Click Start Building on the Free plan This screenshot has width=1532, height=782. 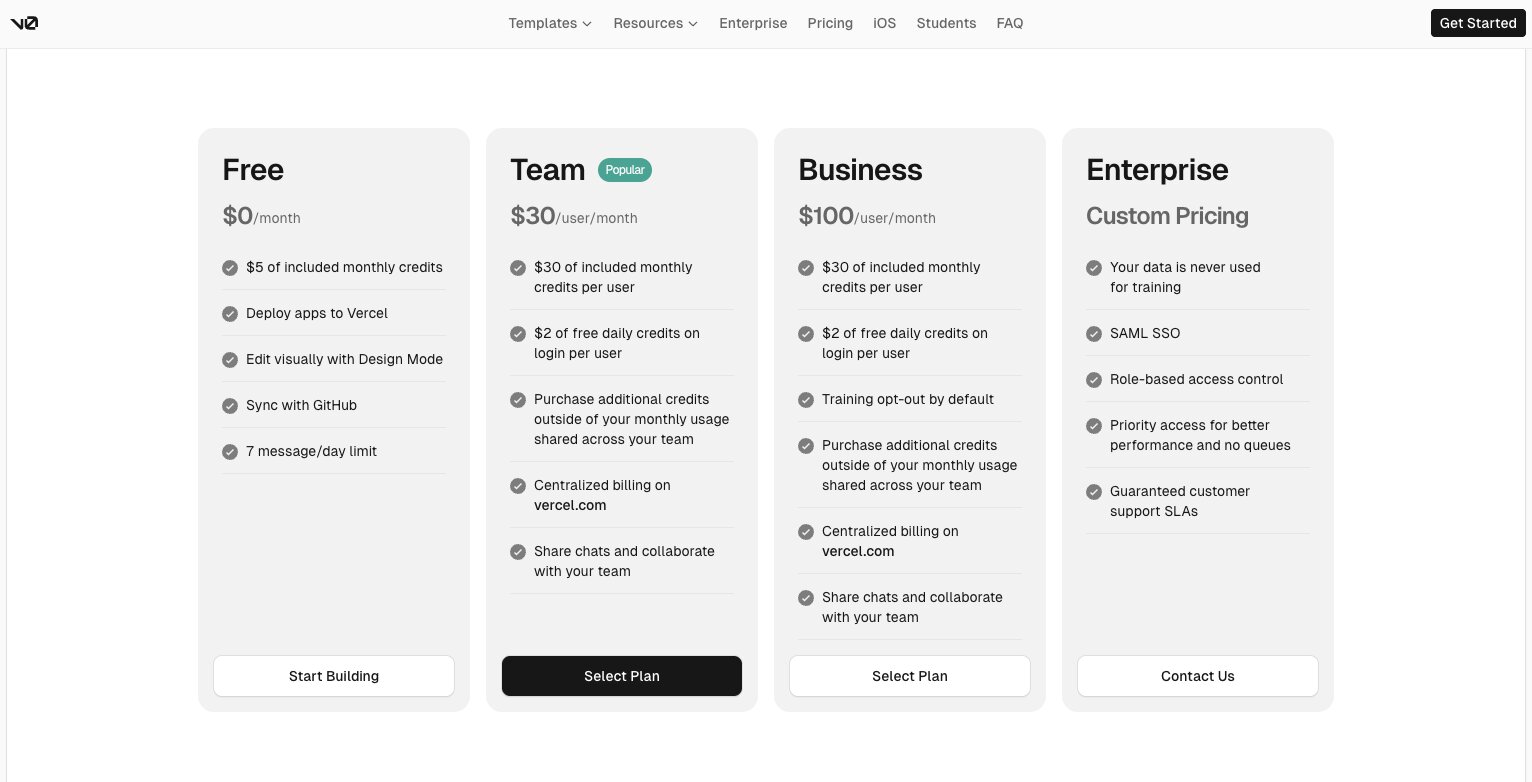click(x=334, y=676)
